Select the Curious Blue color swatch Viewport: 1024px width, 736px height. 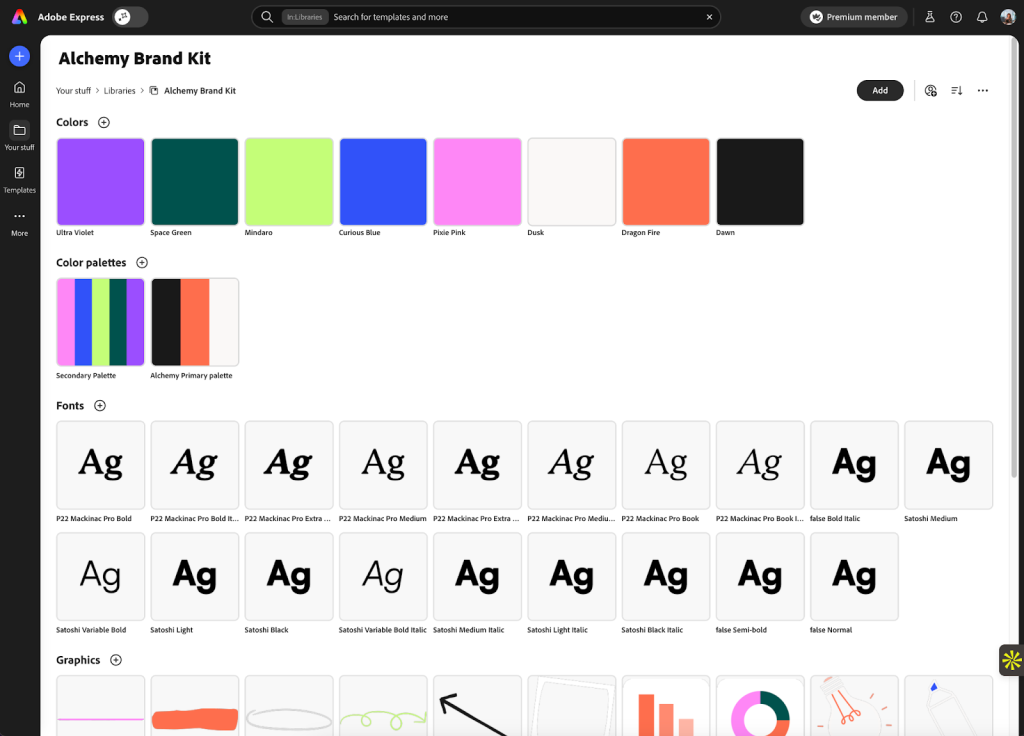tap(383, 182)
